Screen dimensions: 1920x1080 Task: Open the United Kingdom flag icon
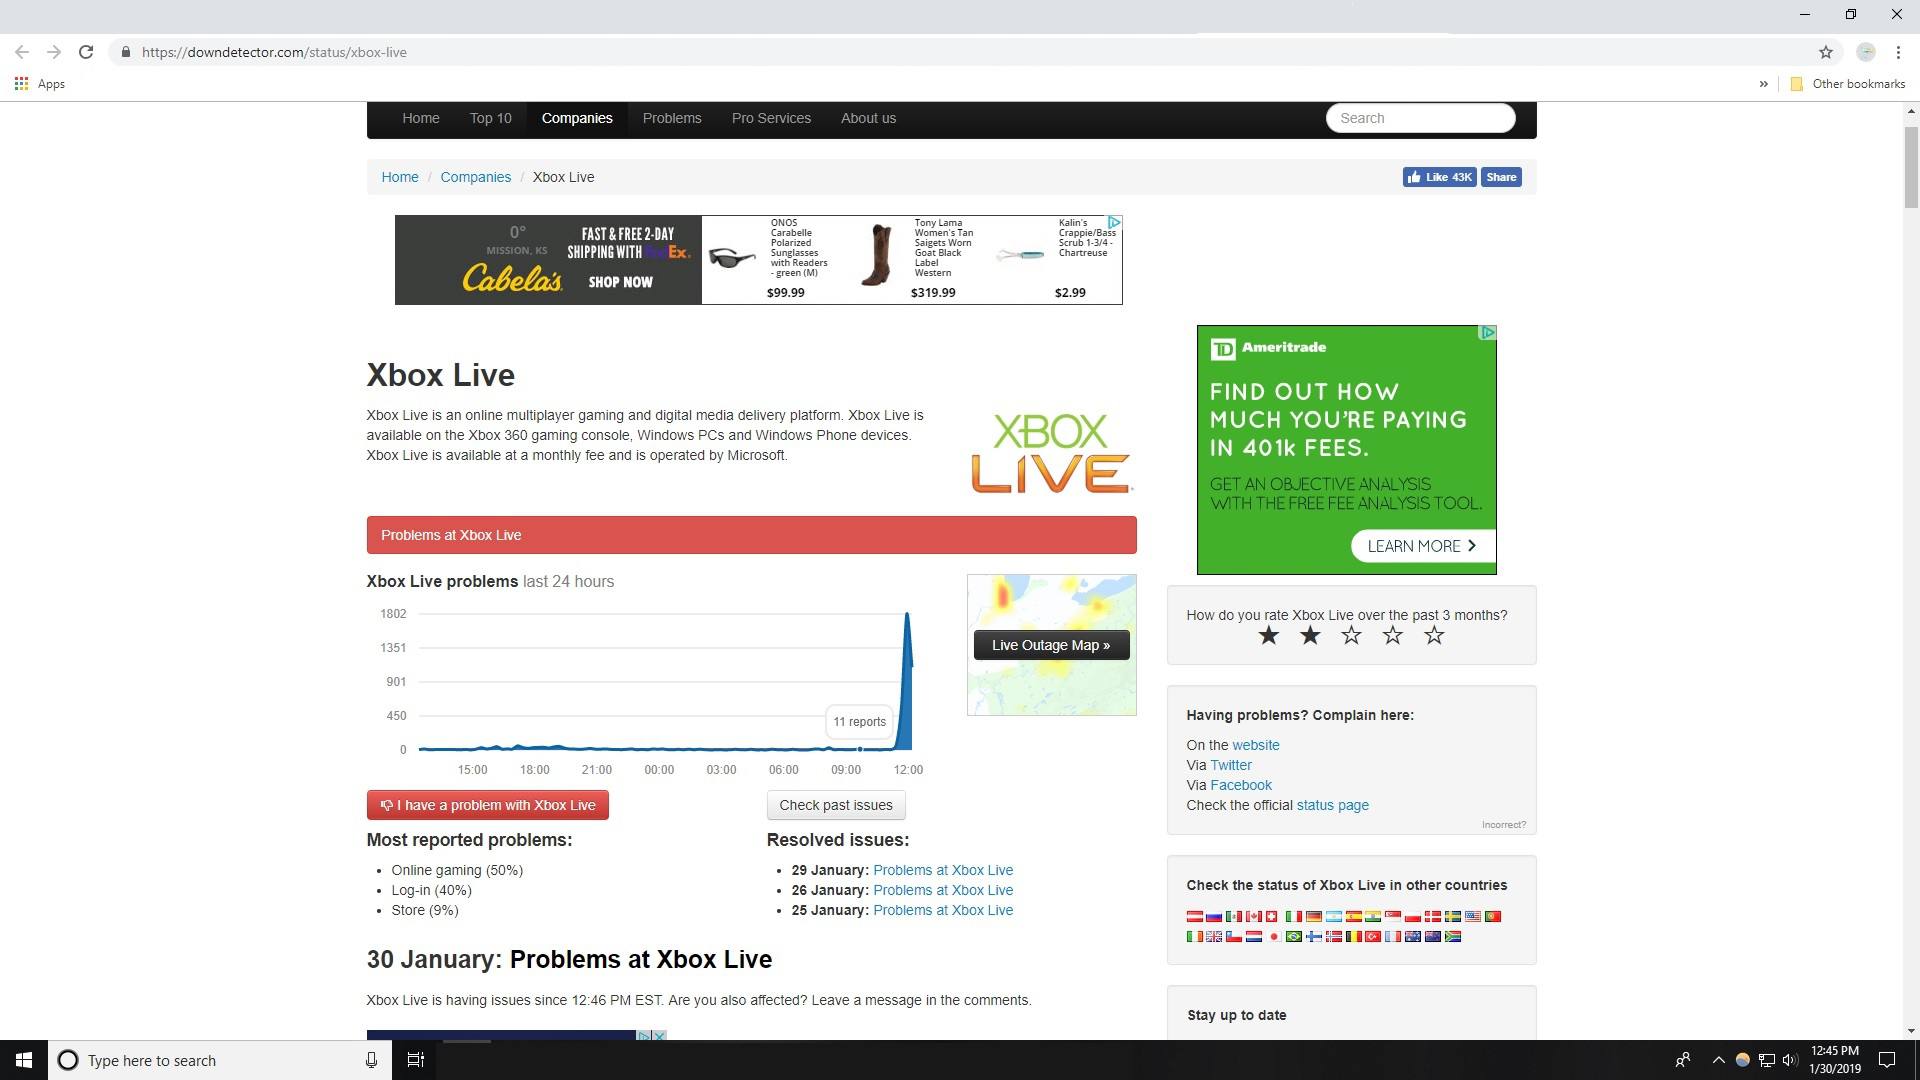point(1214,936)
